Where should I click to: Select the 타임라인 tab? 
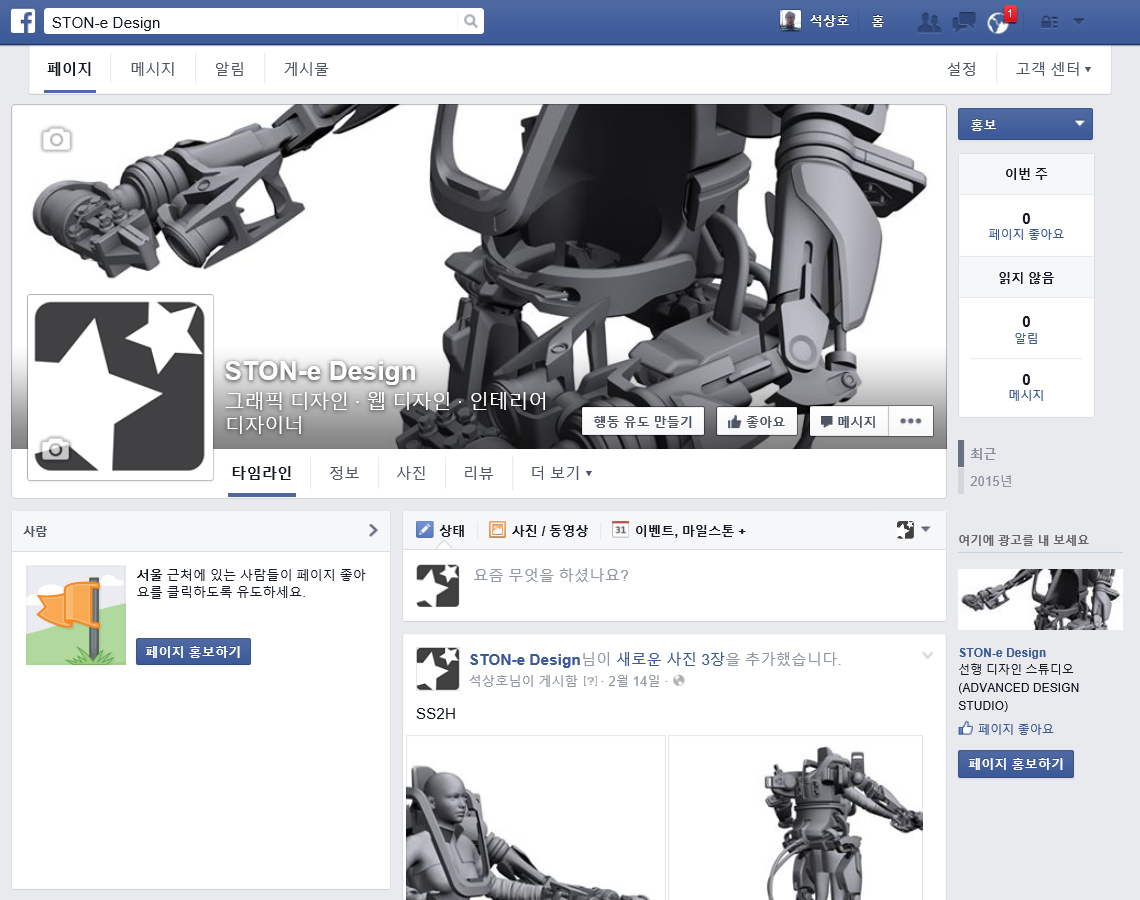(x=262, y=473)
